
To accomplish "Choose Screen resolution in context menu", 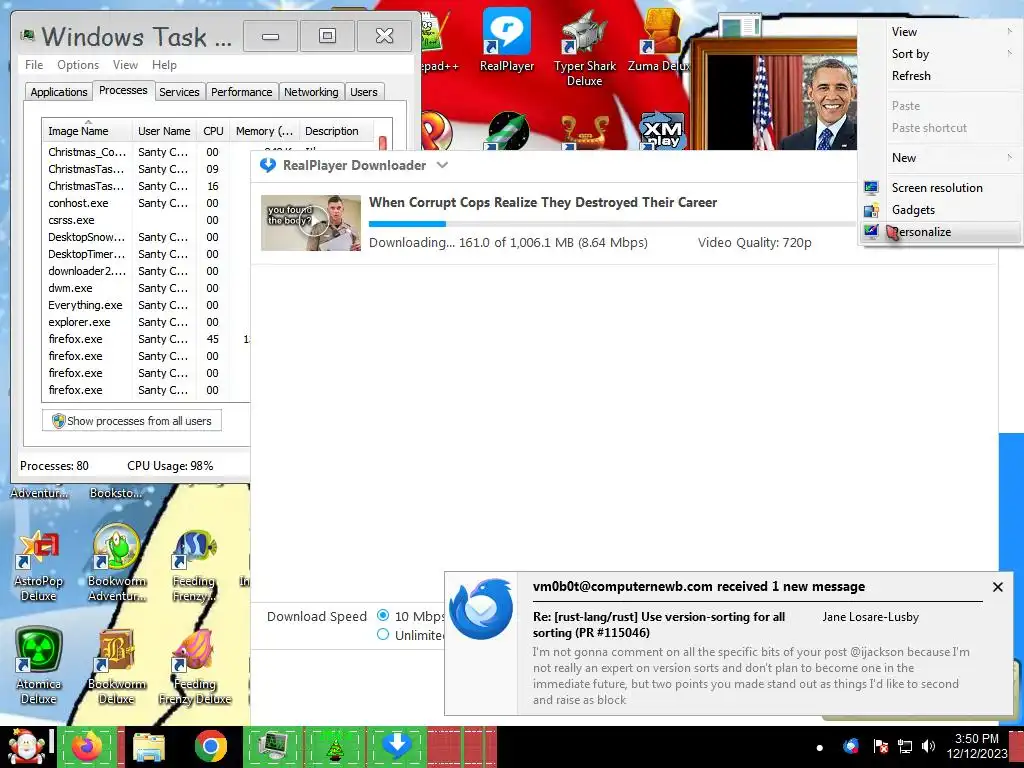I will point(940,188).
